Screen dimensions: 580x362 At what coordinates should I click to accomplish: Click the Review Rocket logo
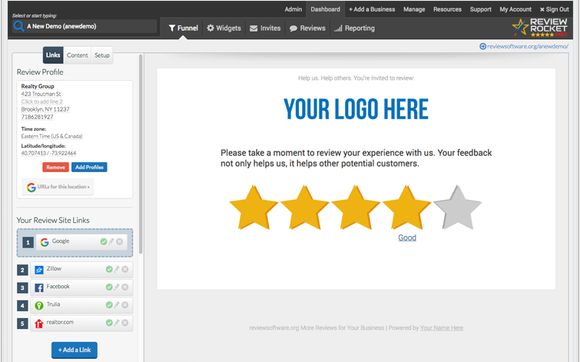[540, 27]
